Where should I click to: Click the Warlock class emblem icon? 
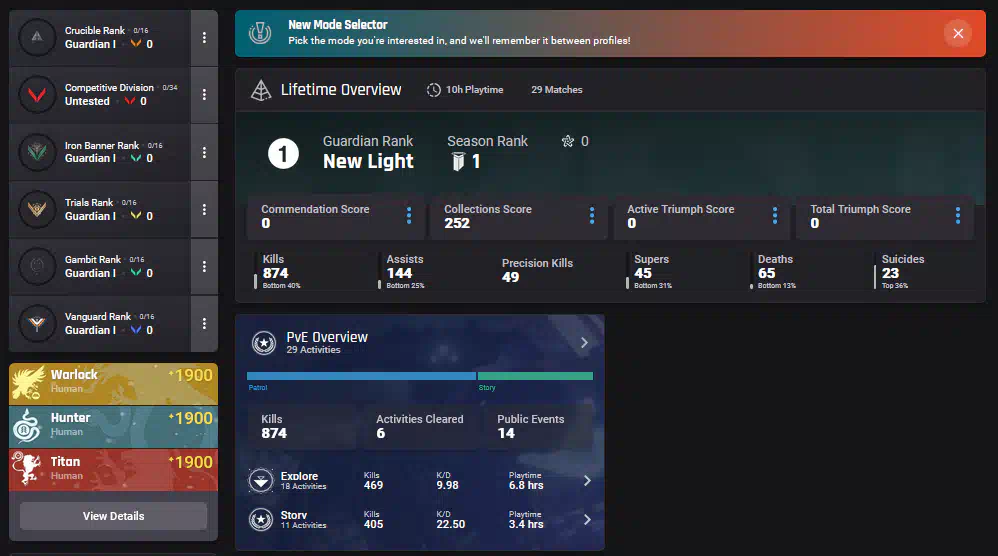click(x=28, y=382)
